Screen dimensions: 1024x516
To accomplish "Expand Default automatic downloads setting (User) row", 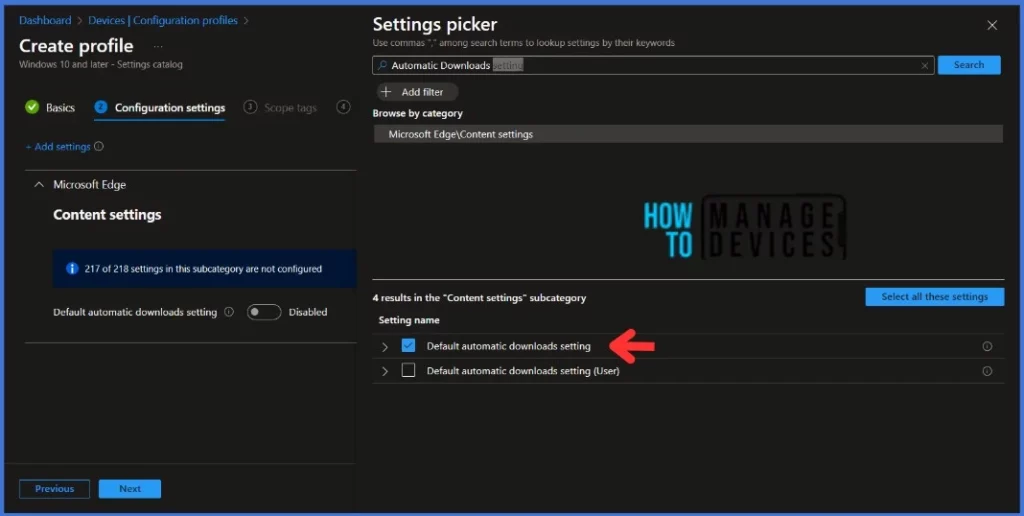I will (x=385, y=371).
